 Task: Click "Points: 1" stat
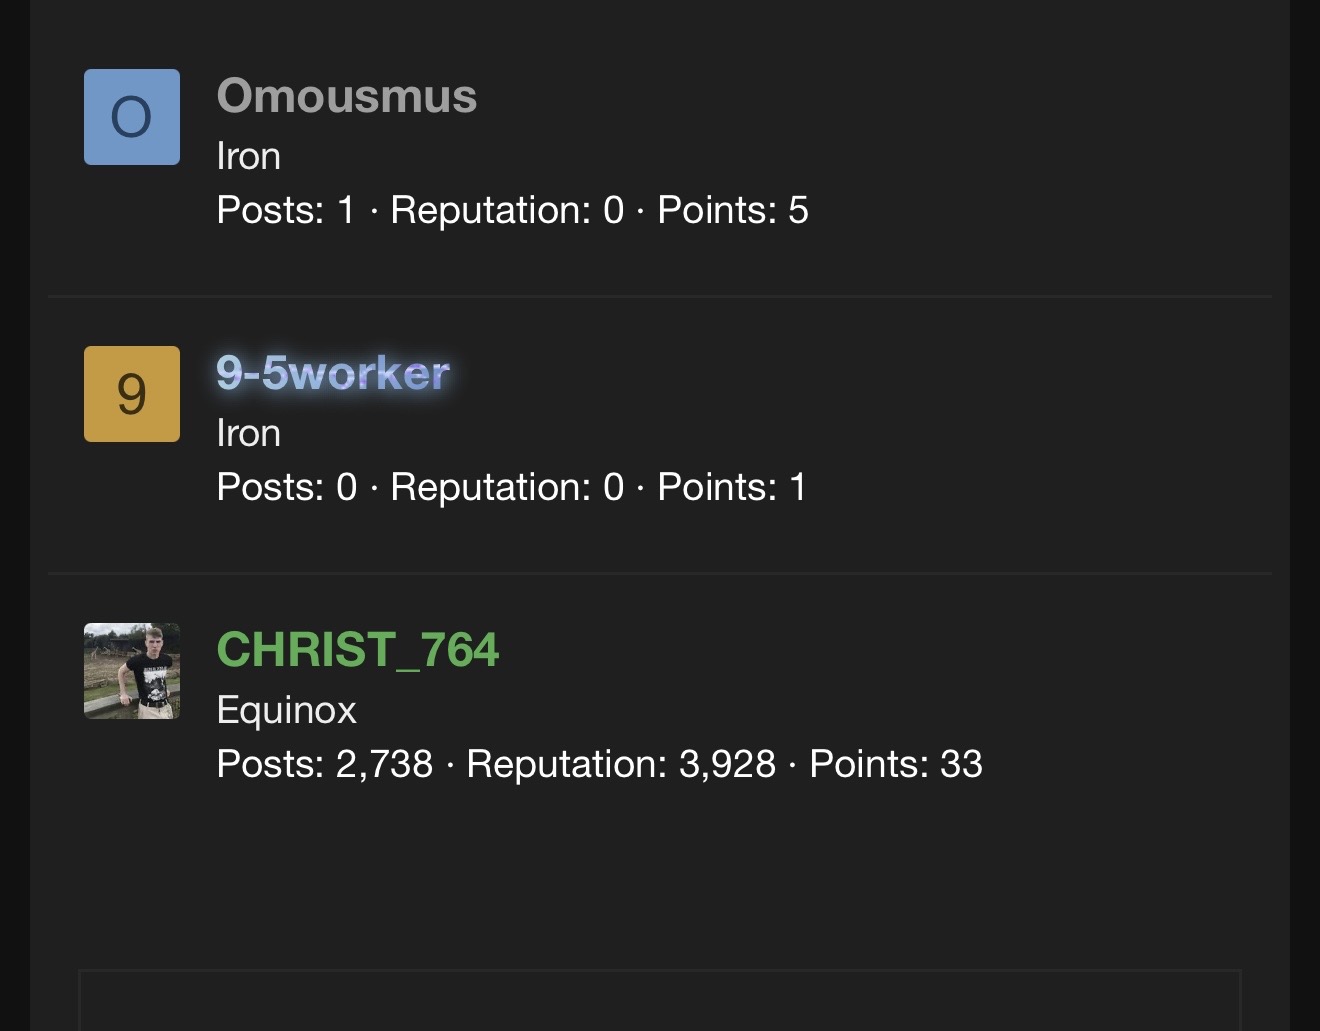(x=731, y=487)
